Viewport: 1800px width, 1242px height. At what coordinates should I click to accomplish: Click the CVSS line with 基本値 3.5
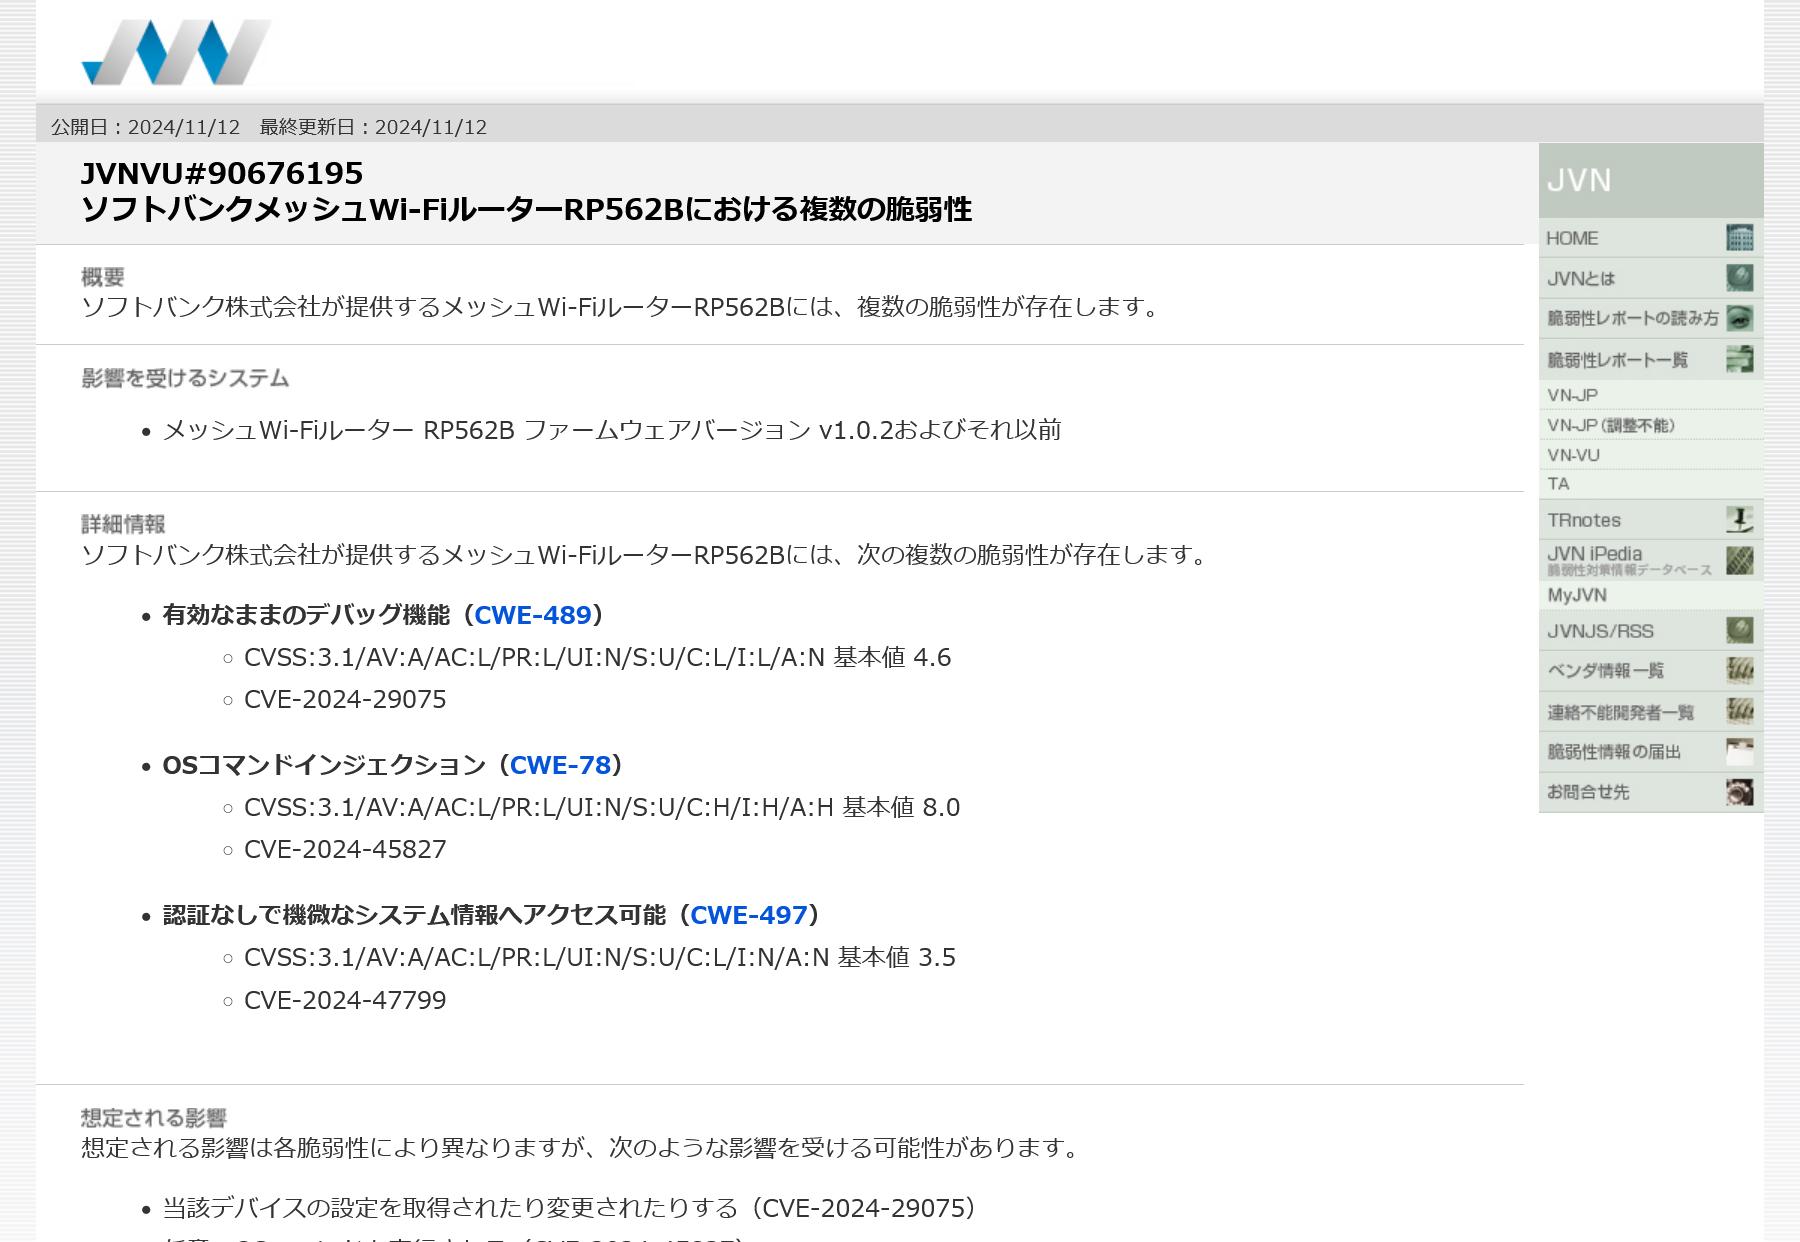click(600, 957)
